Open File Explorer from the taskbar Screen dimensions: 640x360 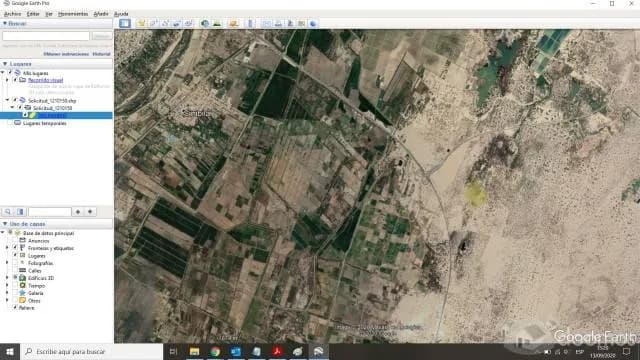tap(194, 351)
